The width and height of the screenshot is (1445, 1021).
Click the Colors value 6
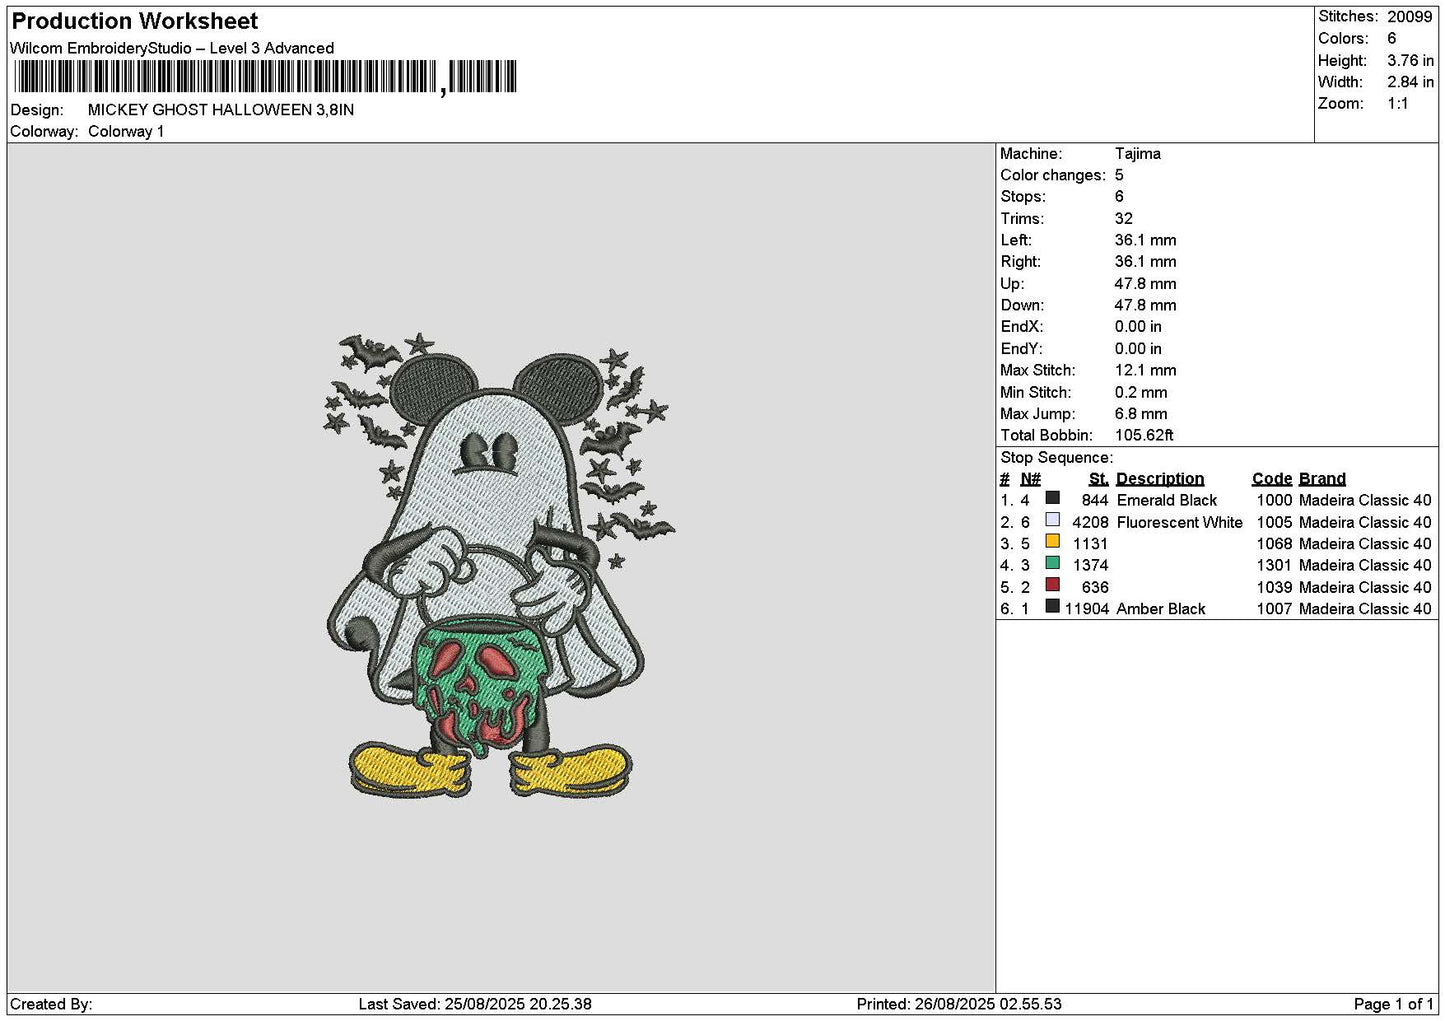(1392, 39)
